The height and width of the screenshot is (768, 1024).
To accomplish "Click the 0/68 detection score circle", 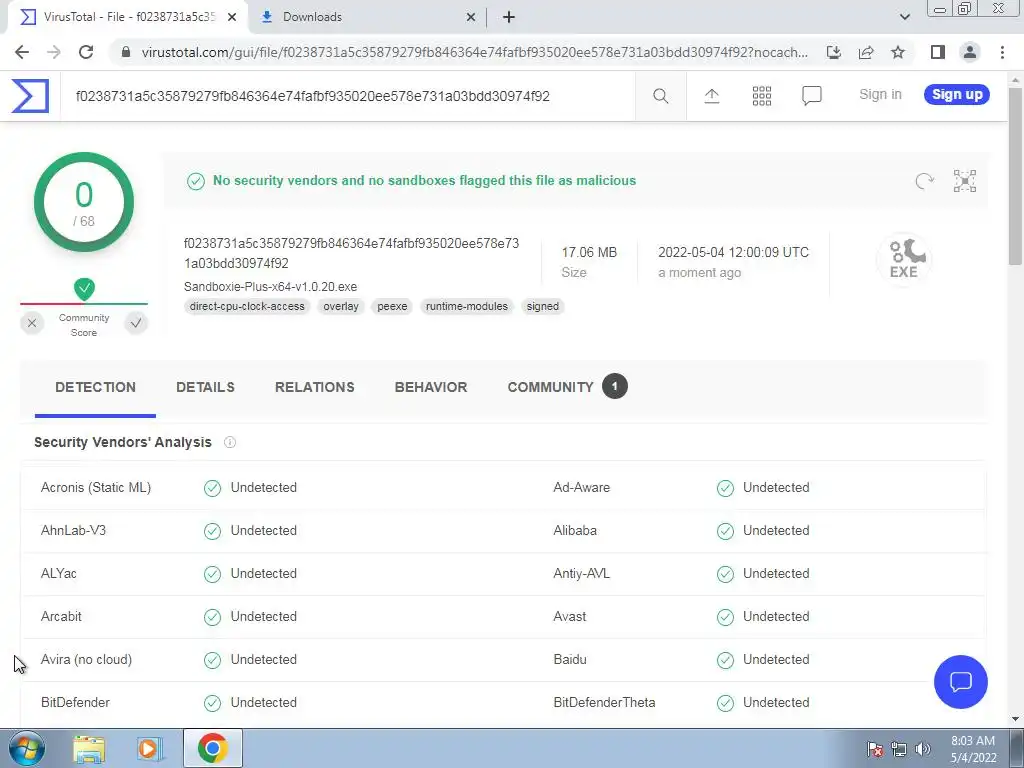I will coord(84,202).
